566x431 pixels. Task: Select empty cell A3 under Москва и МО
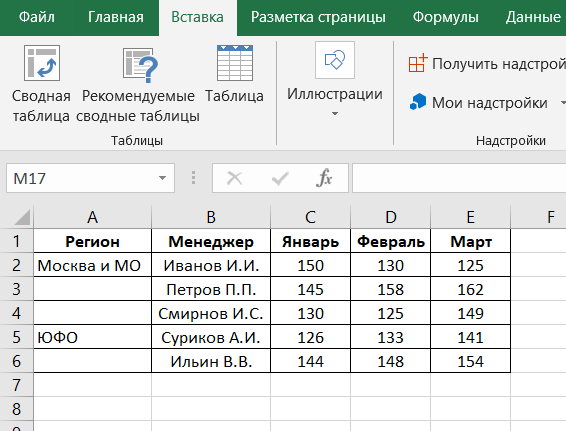(92, 289)
